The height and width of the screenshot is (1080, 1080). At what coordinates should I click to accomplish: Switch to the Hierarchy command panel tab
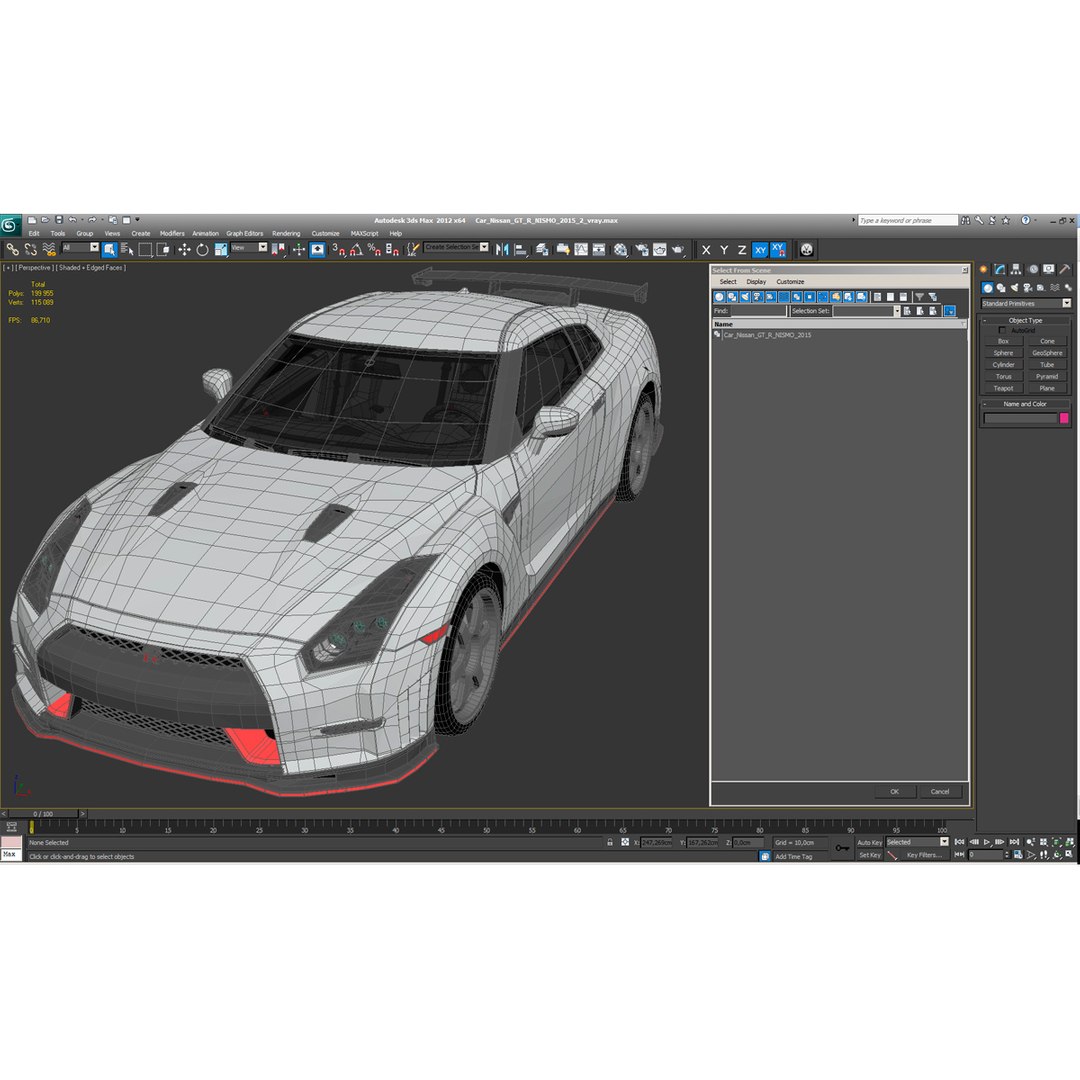pyautogui.click(x=1016, y=269)
